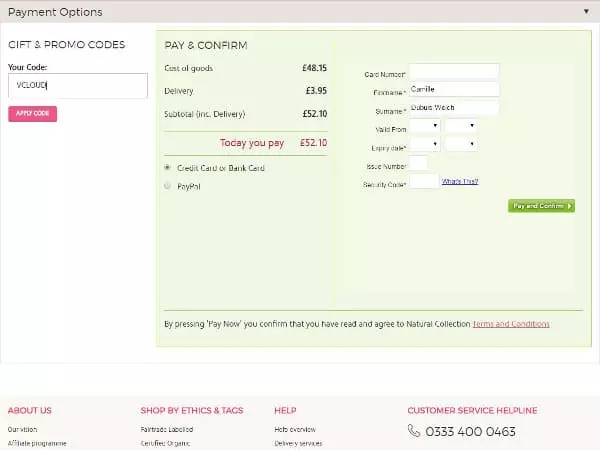Expand the Expiry date month dropdown
The image size is (600, 450).
click(x=424, y=145)
